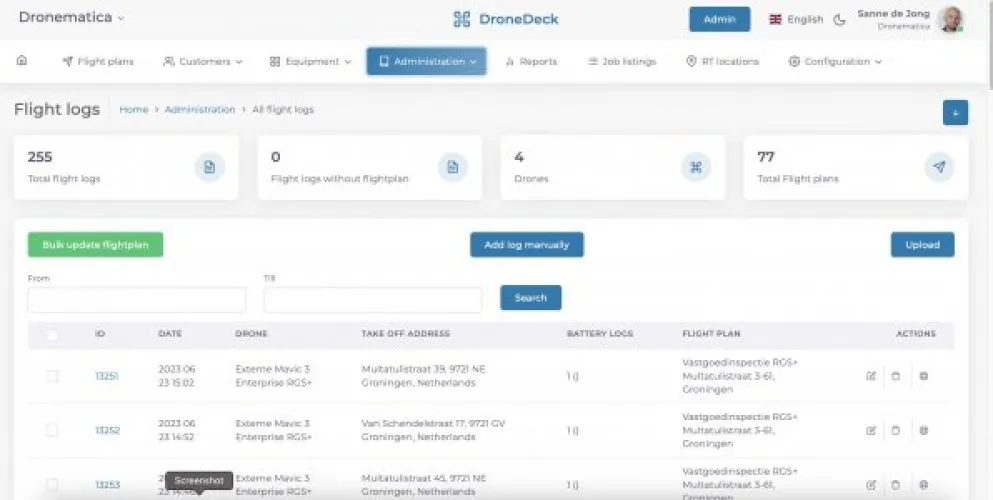The height and width of the screenshot is (500, 993).
Task: Tick the select-all checkbox in table header
Action: point(52,334)
